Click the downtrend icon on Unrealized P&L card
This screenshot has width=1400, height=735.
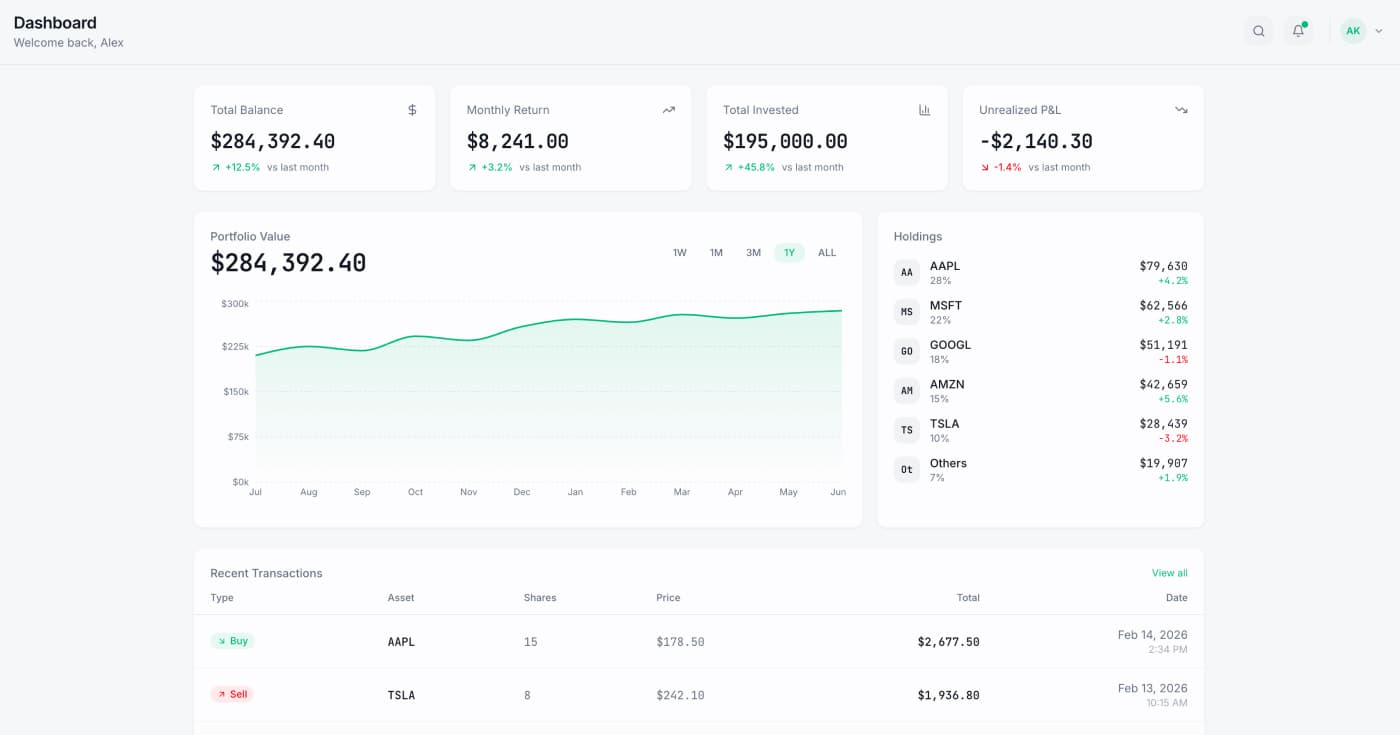pyautogui.click(x=1181, y=110)
